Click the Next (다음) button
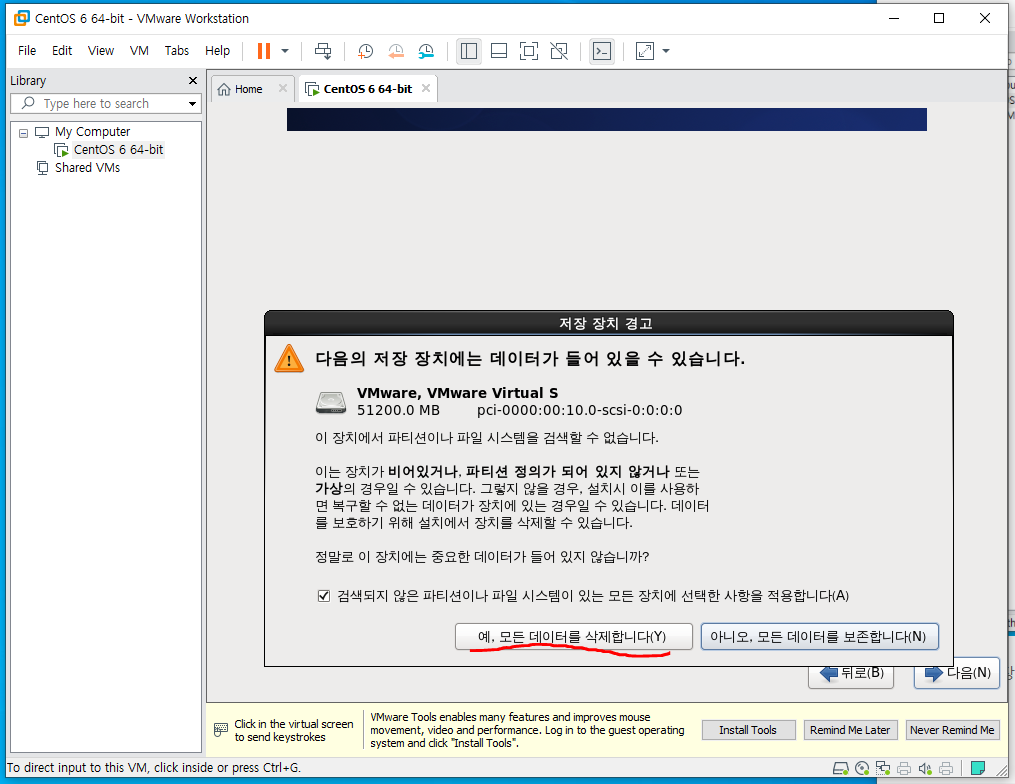 click(x=957, y=673)
